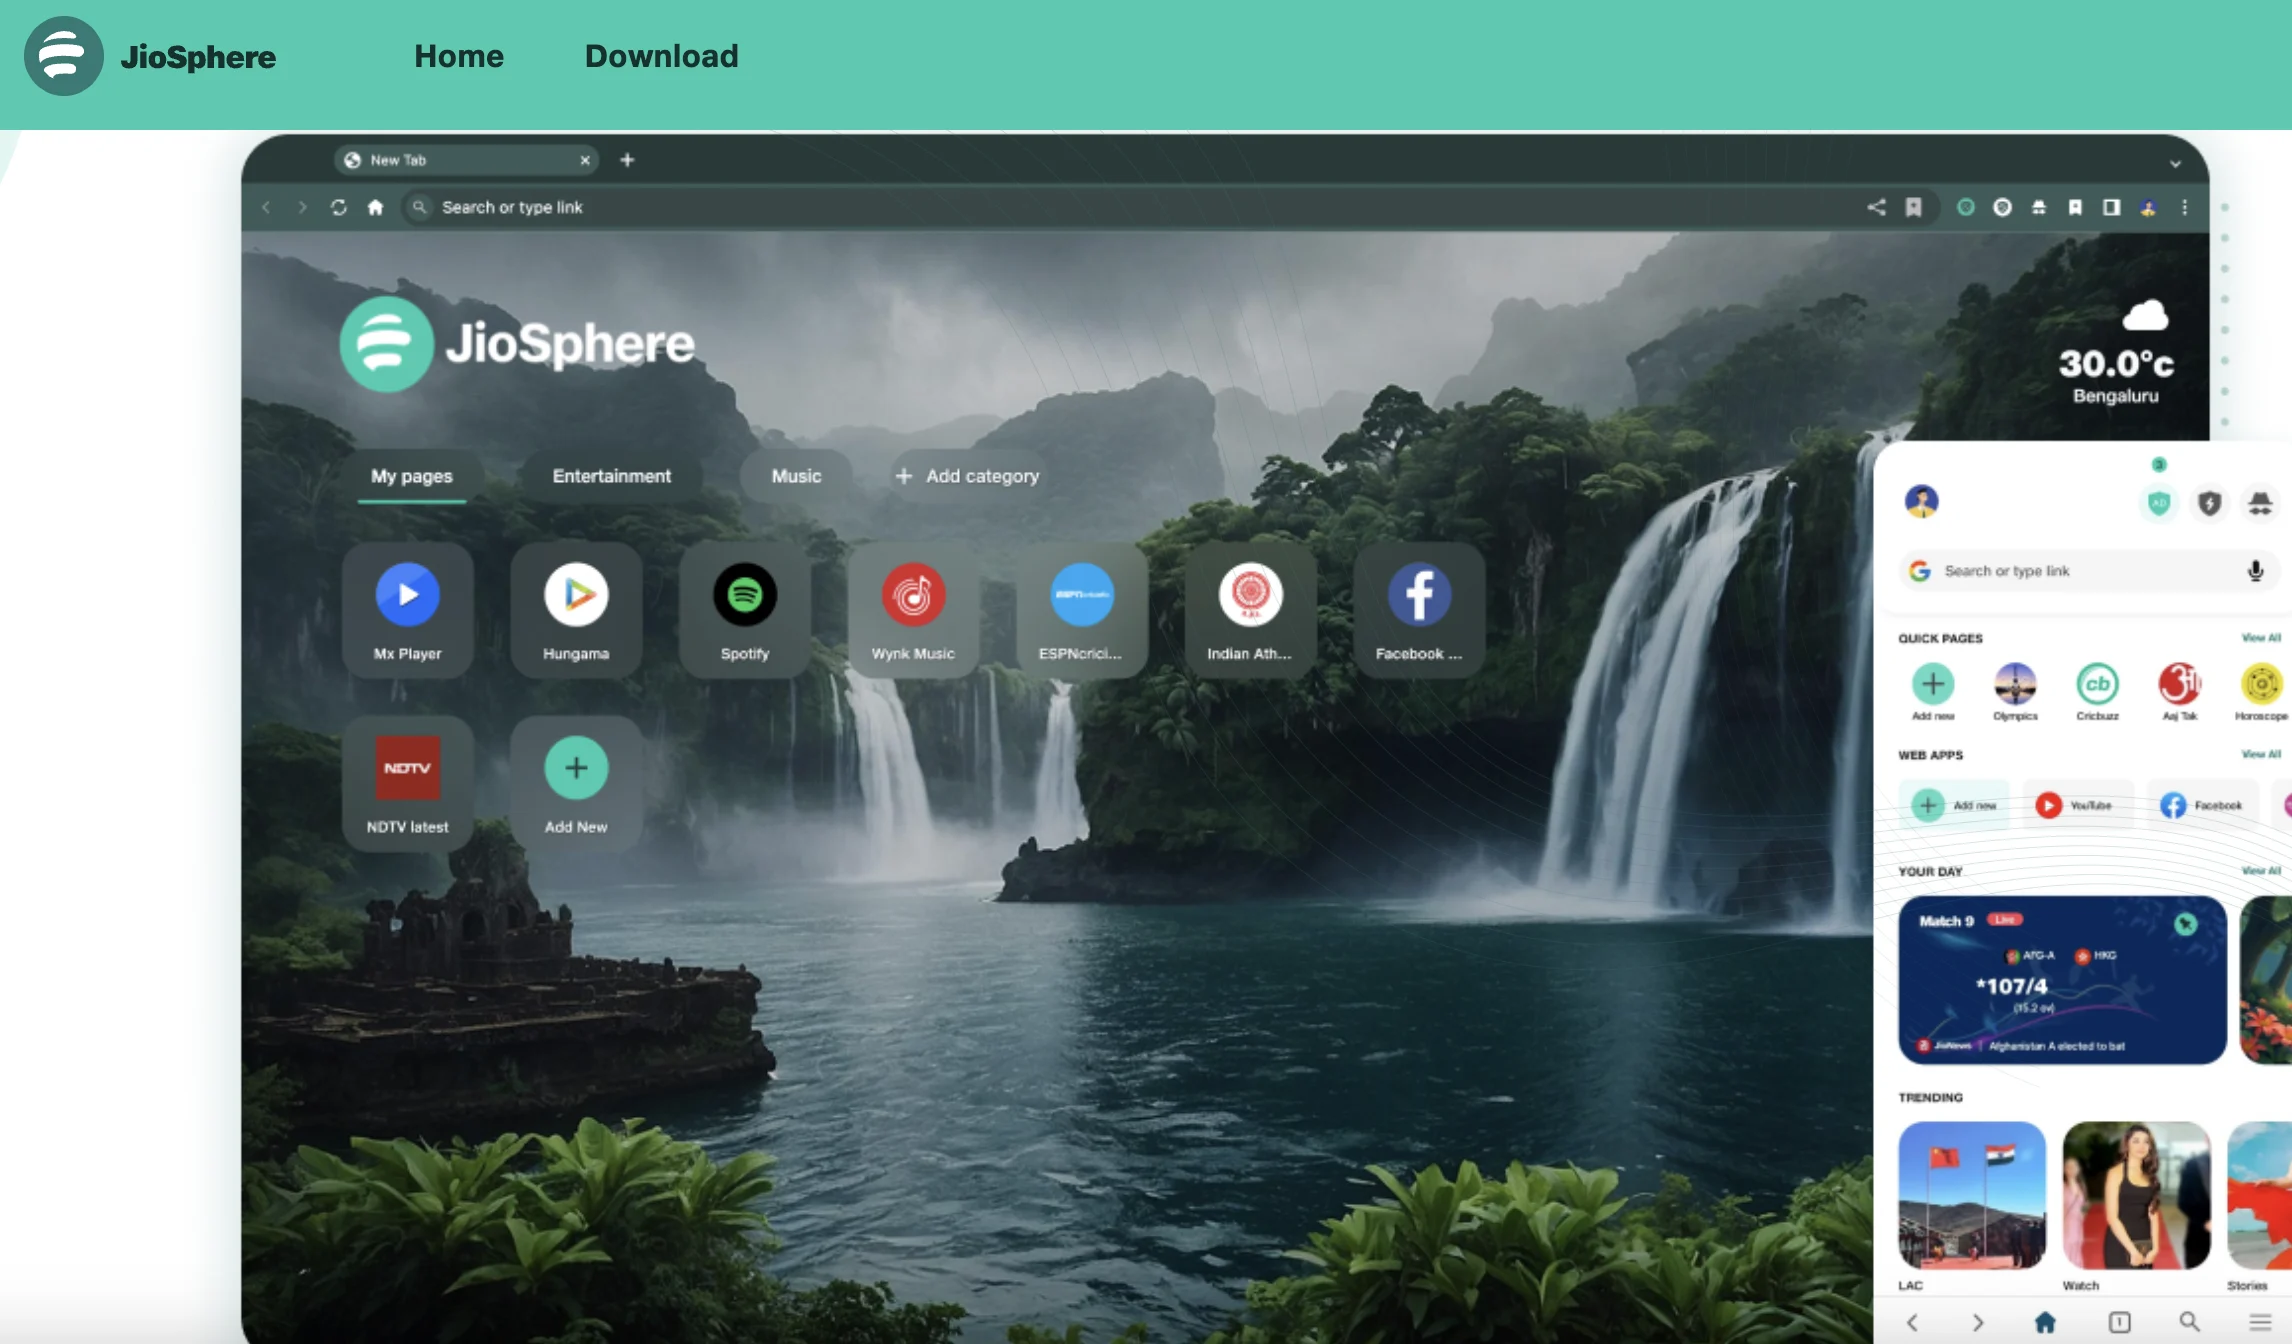Open the tab switcher in the mobile bottom bar
This screenshot has height=1344, width=2292.
coord(2119,1322)
